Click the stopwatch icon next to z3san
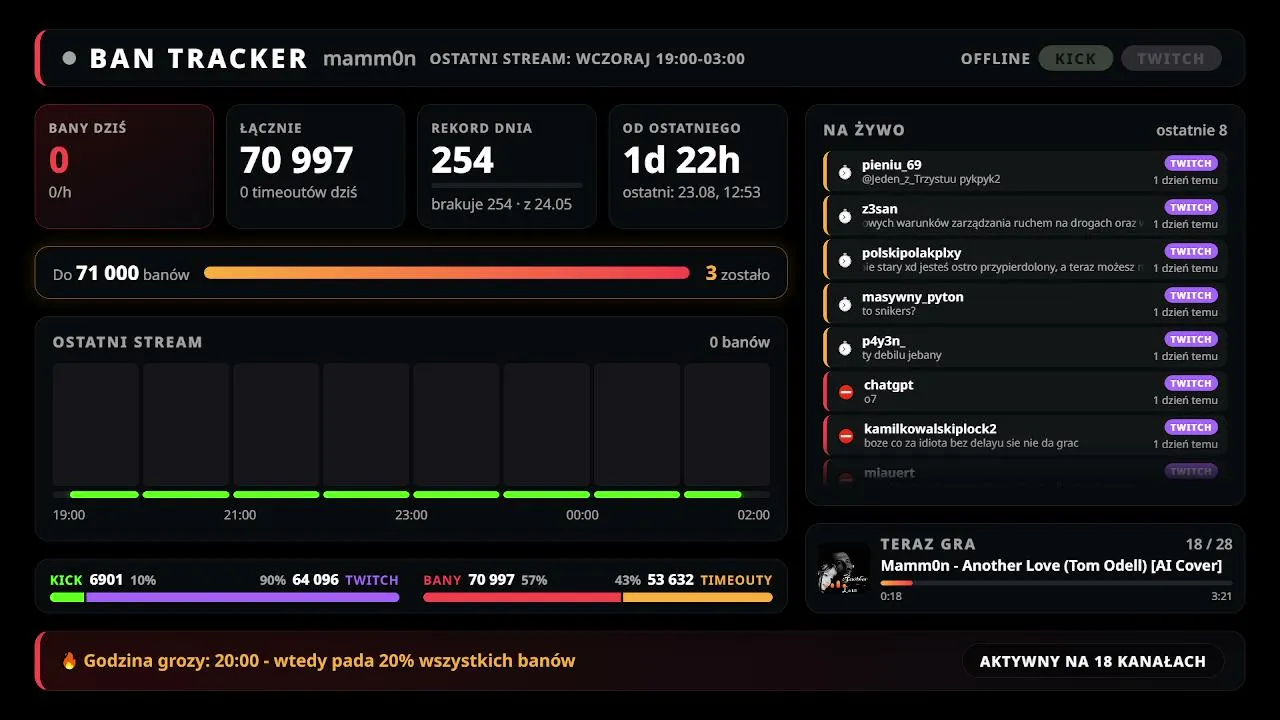This screenshot has width=1280, height=720. point(845,216)
